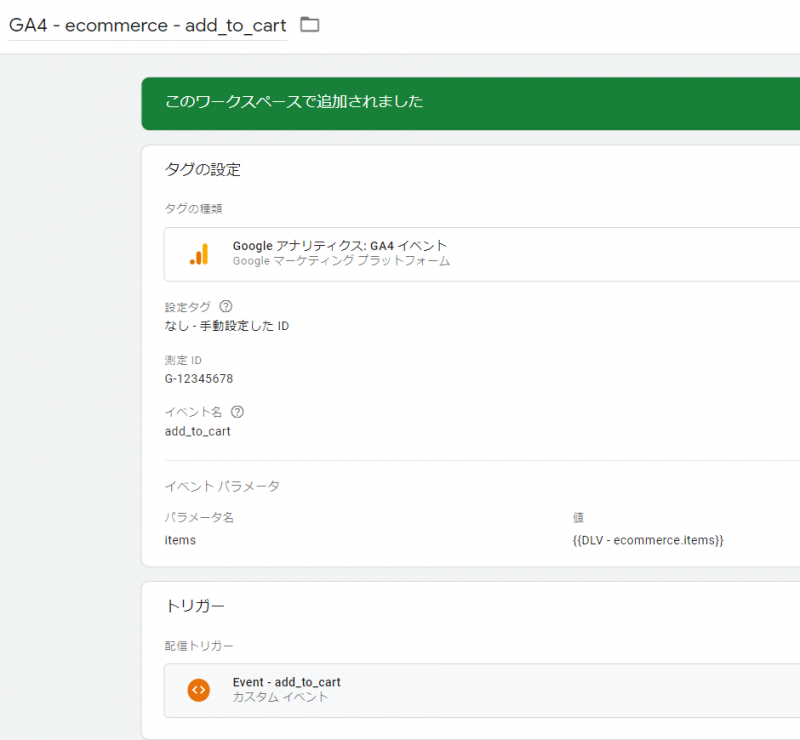Screen dimensions: 800x740
Task: Click the パラメータ名 column header
Action: tap(199, 517)
